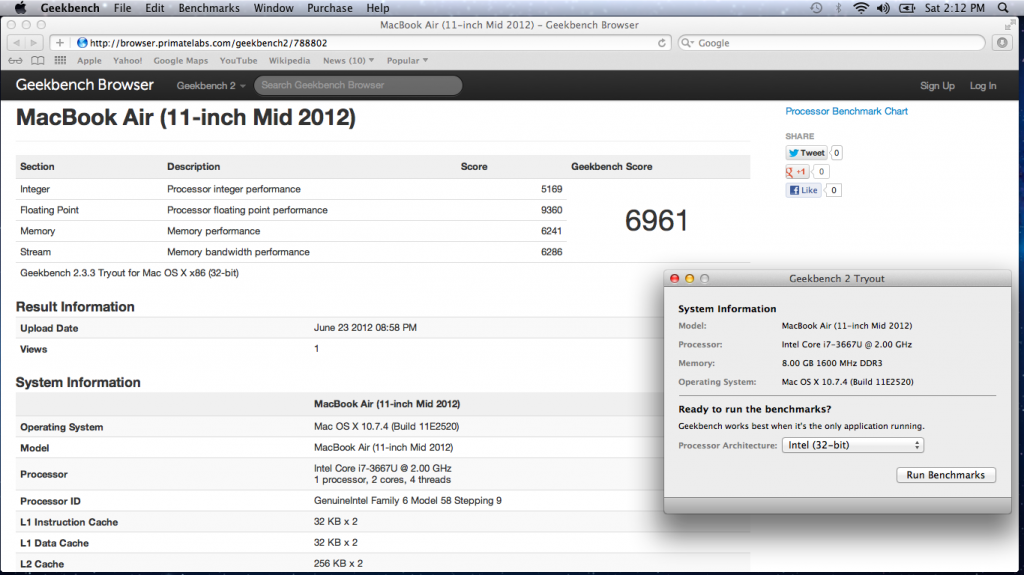
Task: Go forward with the browser forward arrow
Action: 34,42
